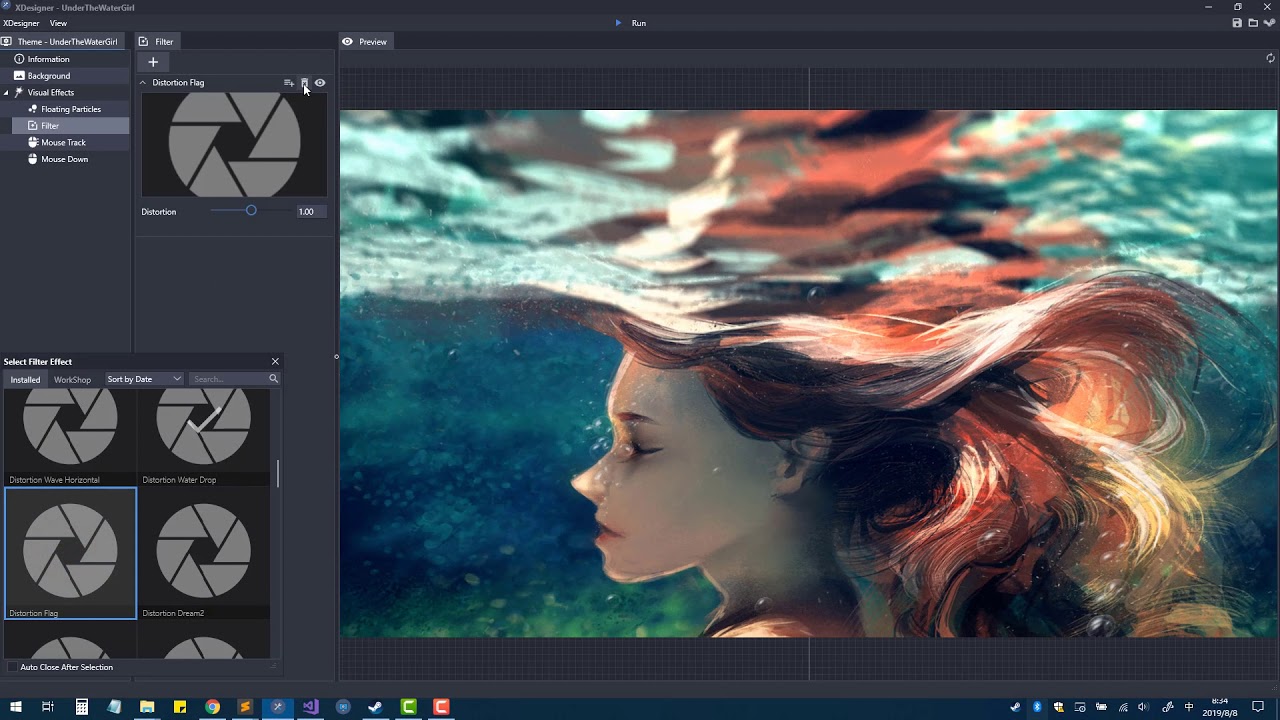Adjust the Distortion slider handle
The width and height of the screenshot is (1280, 720).
pos(251,211)
